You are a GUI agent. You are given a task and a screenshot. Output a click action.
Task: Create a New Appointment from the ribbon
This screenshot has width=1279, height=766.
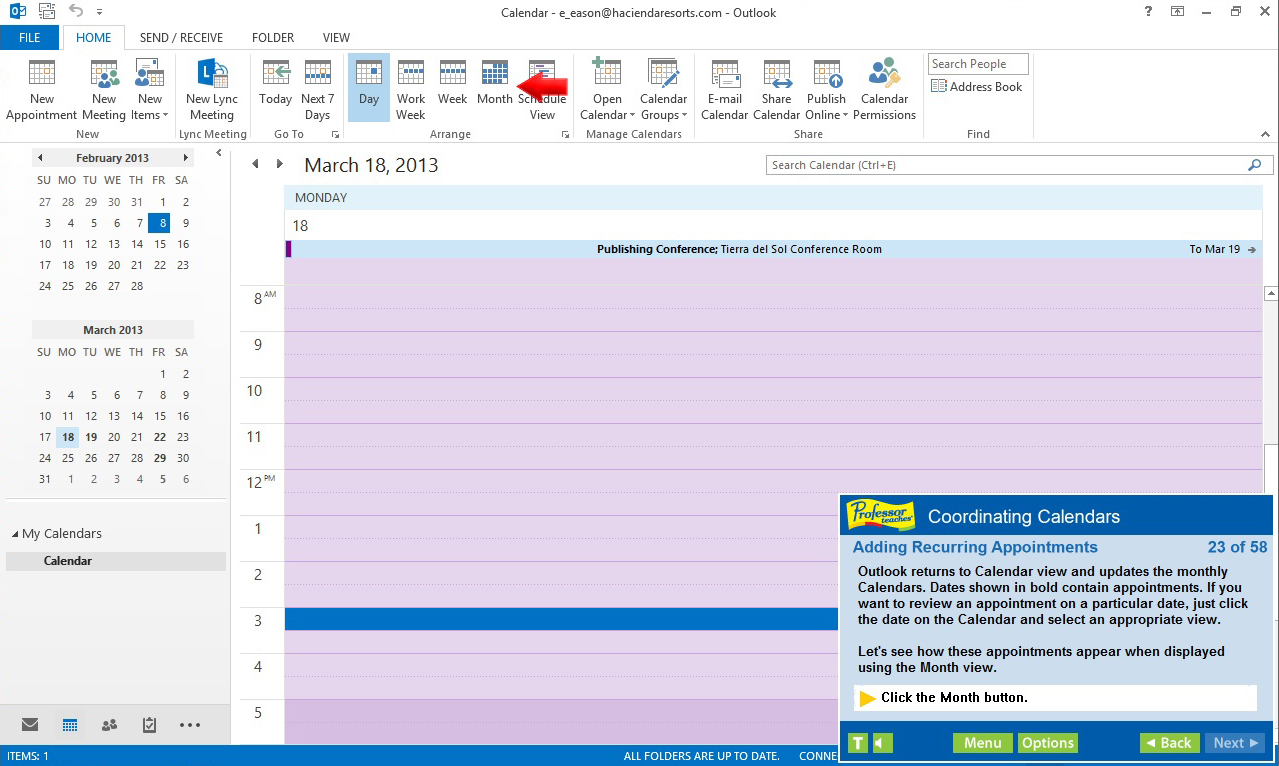click(41, 88)
